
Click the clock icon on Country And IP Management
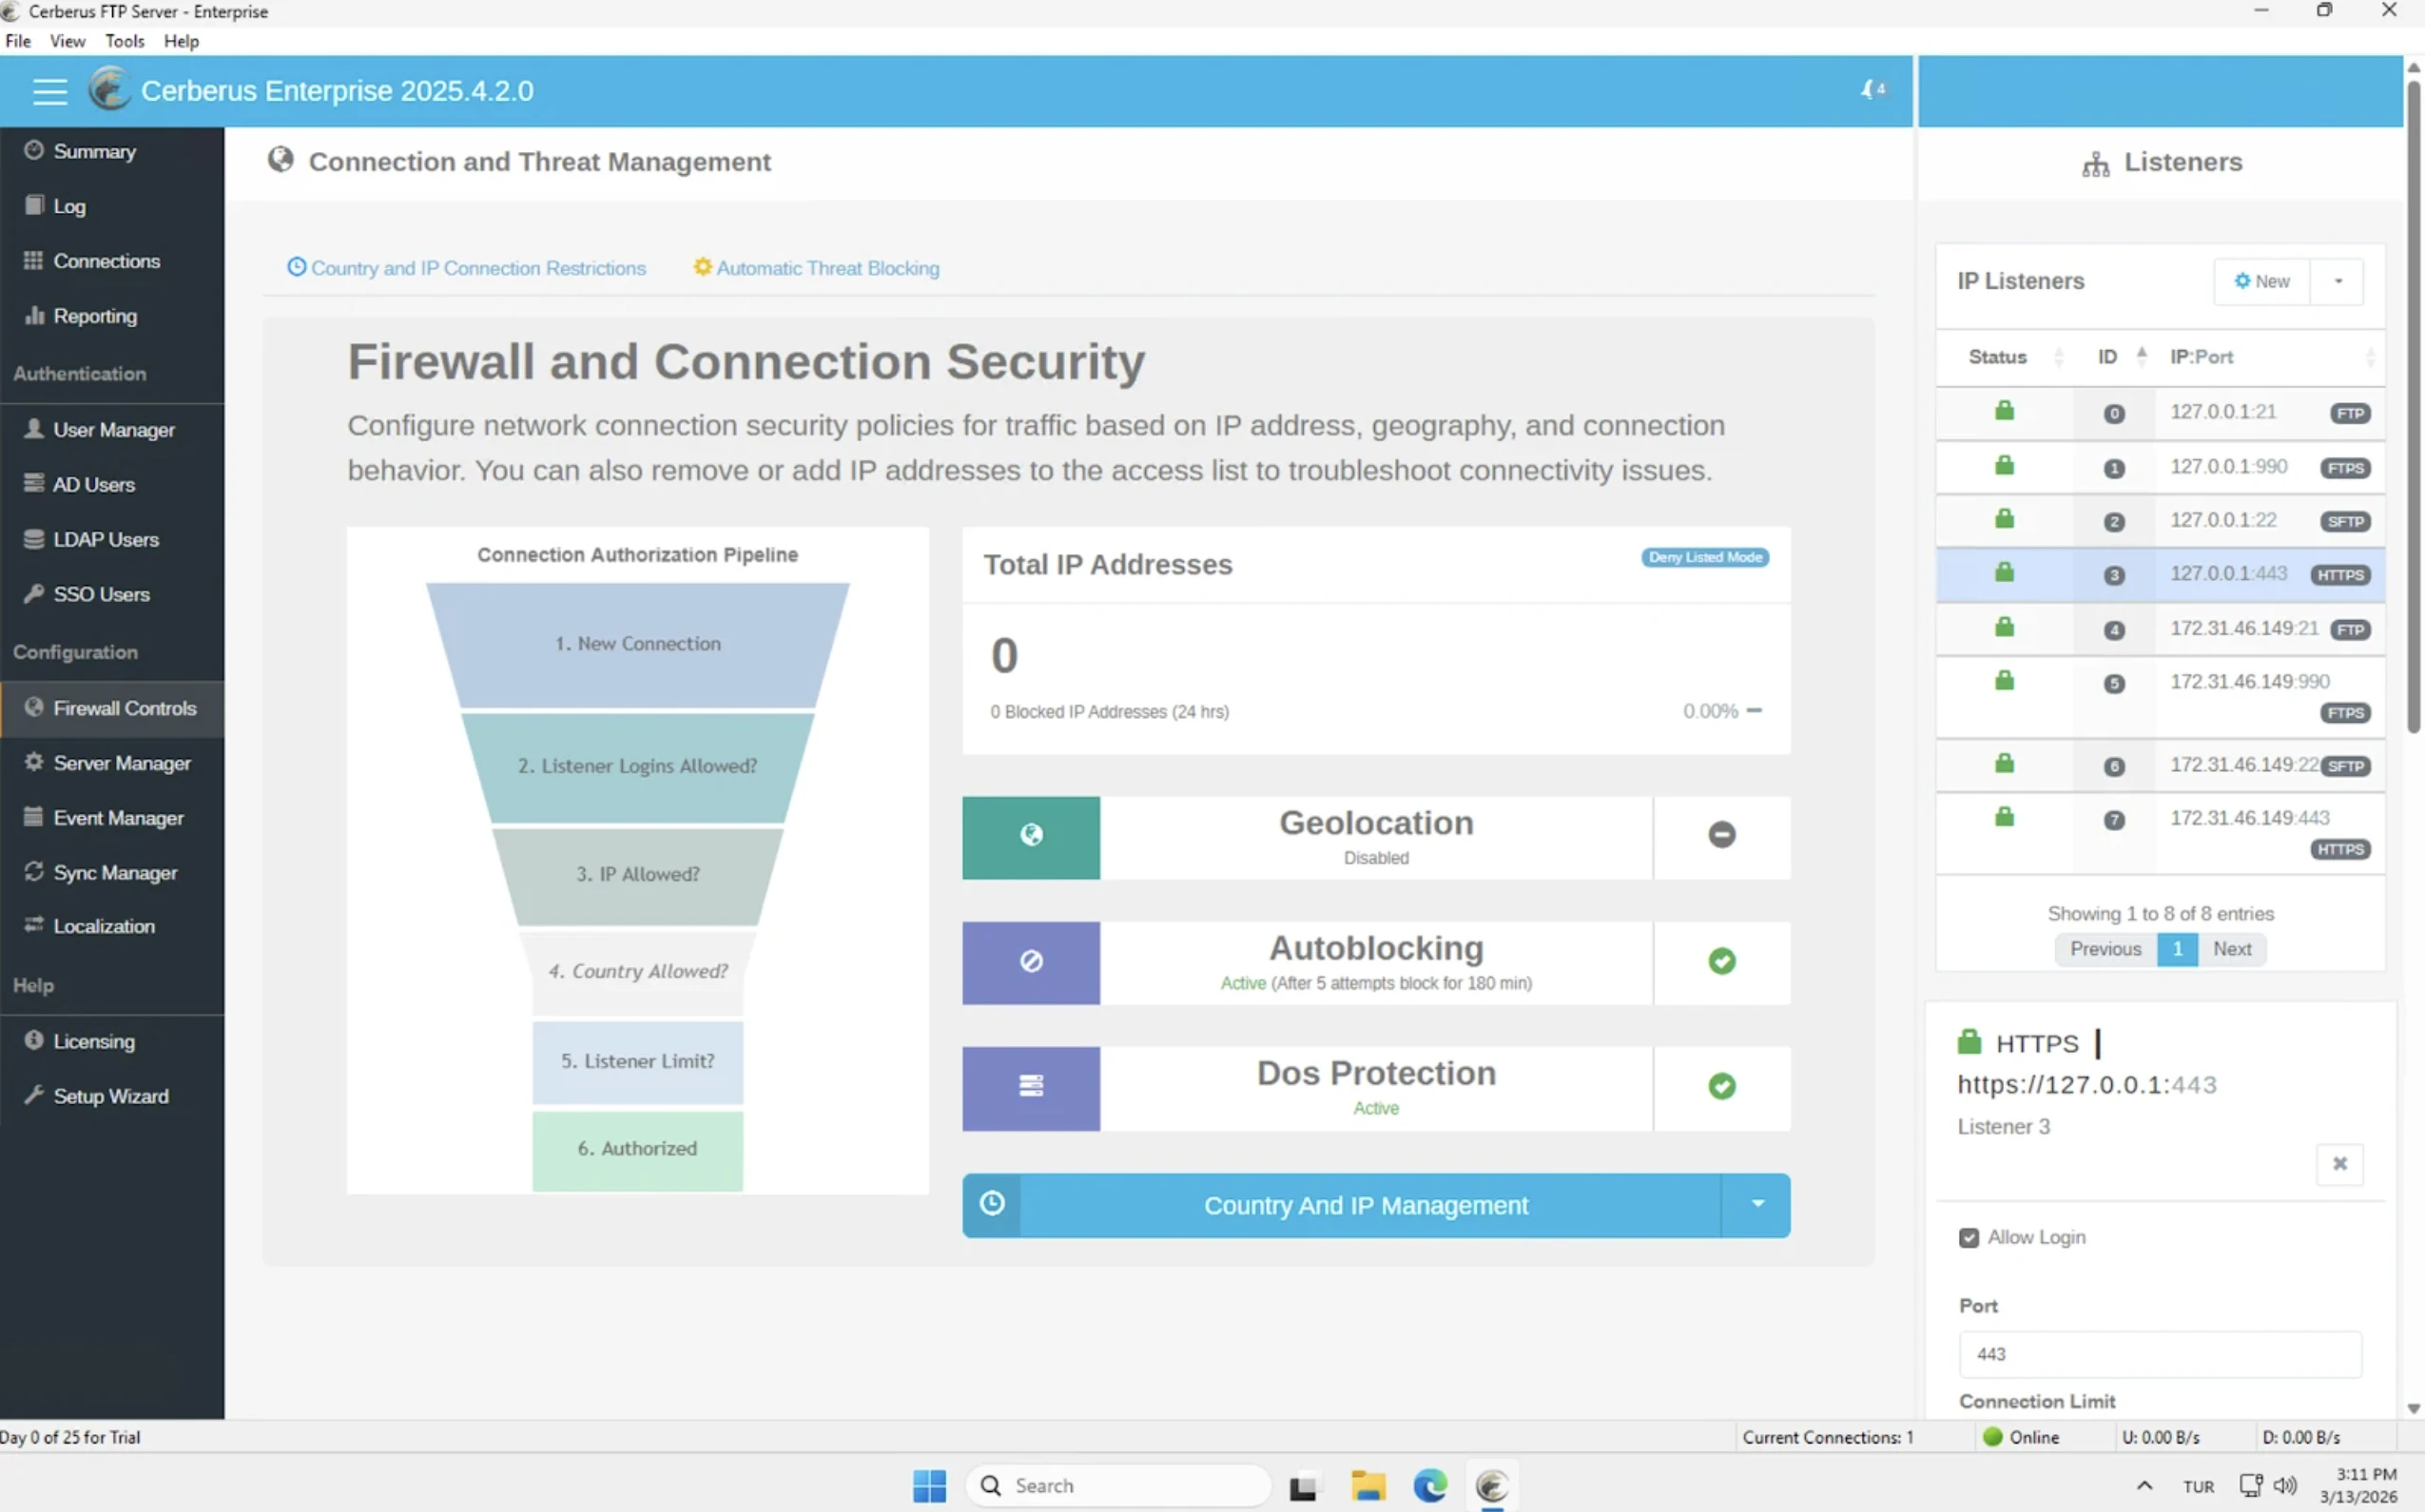point(992,1204)
